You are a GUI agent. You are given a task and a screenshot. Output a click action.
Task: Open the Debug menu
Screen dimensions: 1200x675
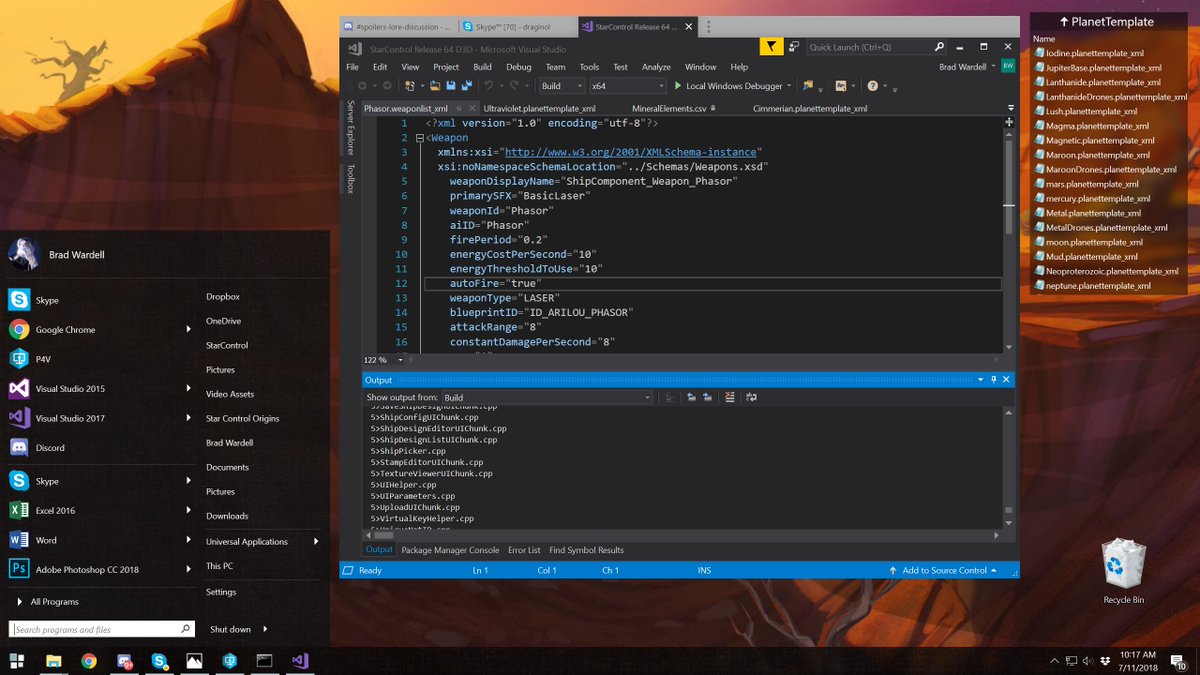[518, 67]
